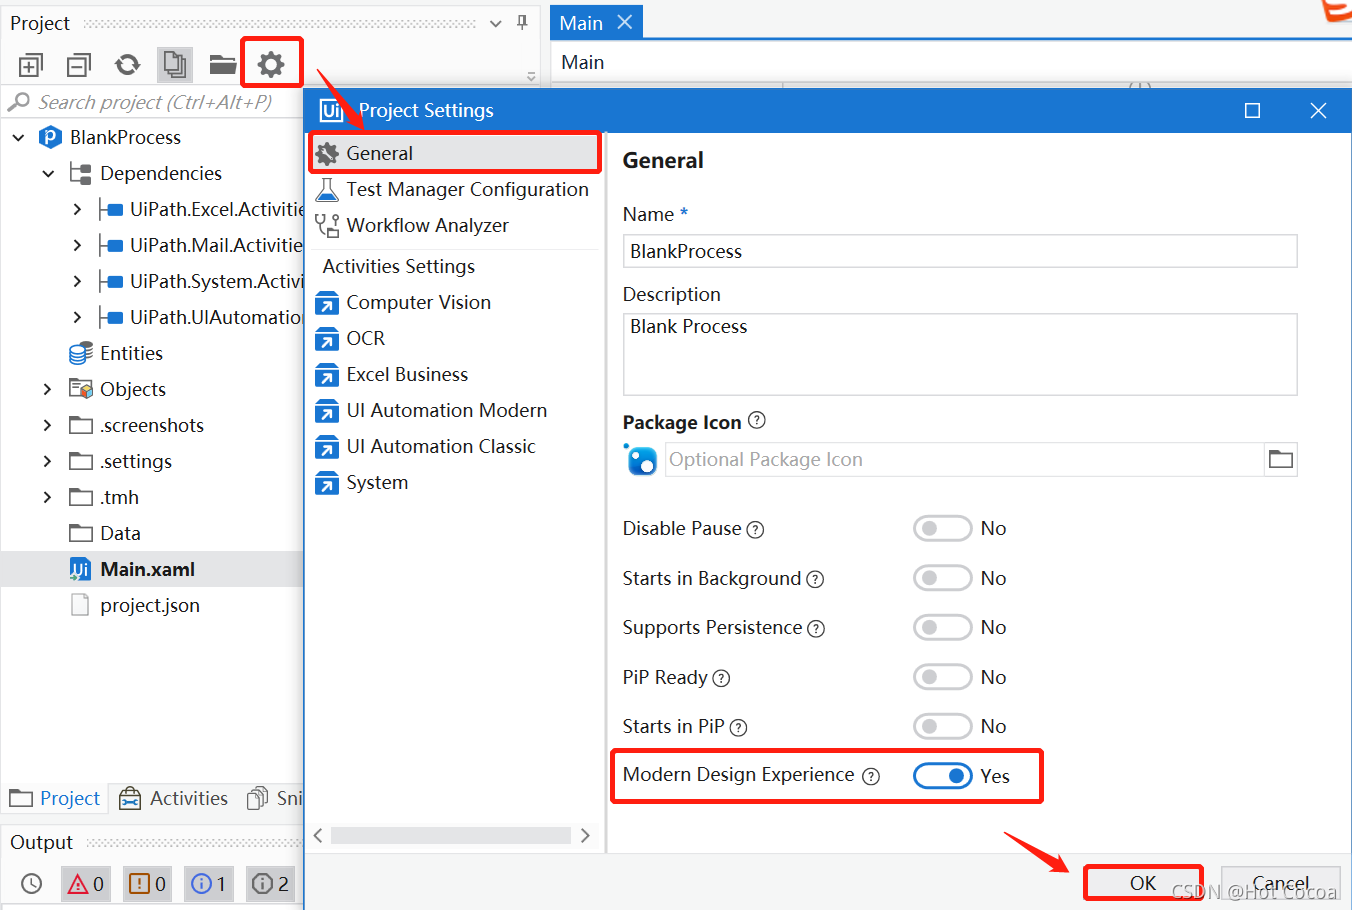
Task: Click the Search project field
Action: point(150,102)
